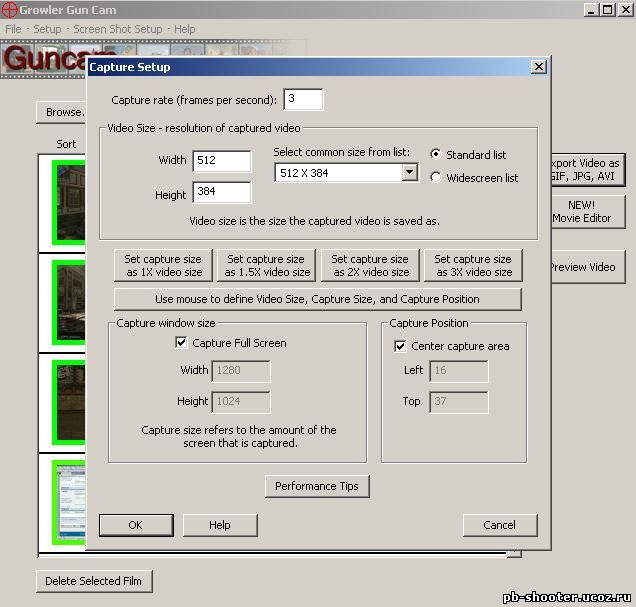636x607 pixels.
Task: Confirm the dialog with OK
Action: [x=136, y=525]
